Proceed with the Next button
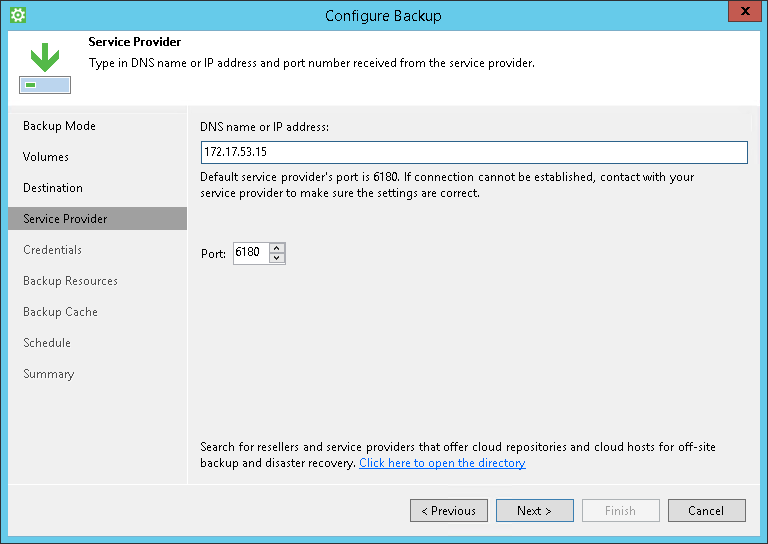The height and width of the screenshot is (544, 768). [535, 511]
